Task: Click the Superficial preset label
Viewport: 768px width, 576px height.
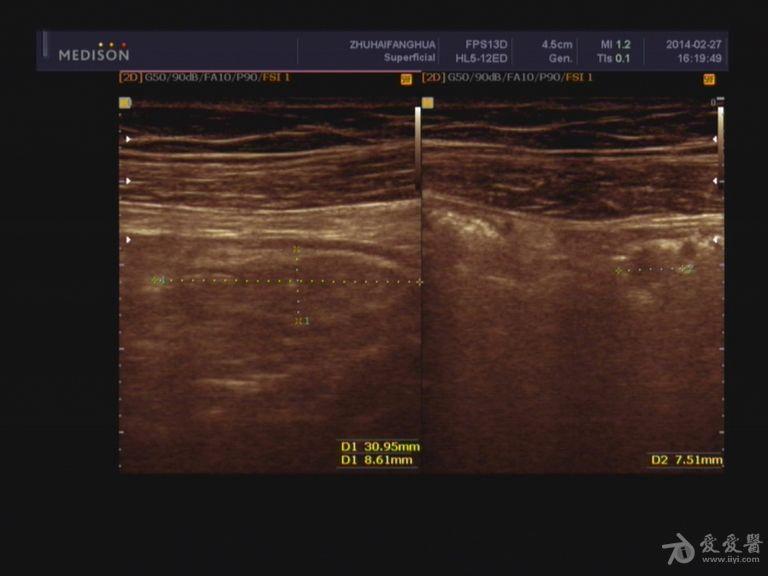Action: coord(409,59)
